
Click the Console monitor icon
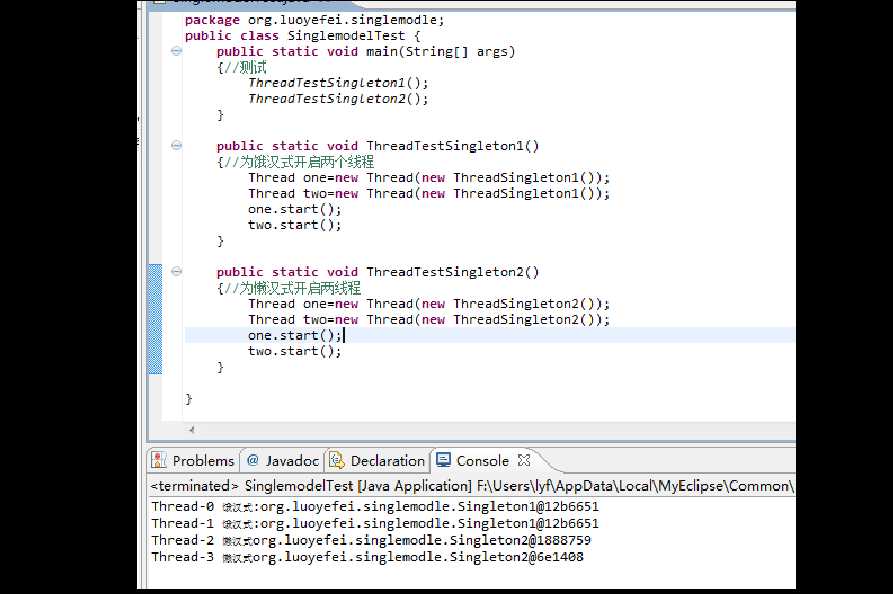[444, 459]
